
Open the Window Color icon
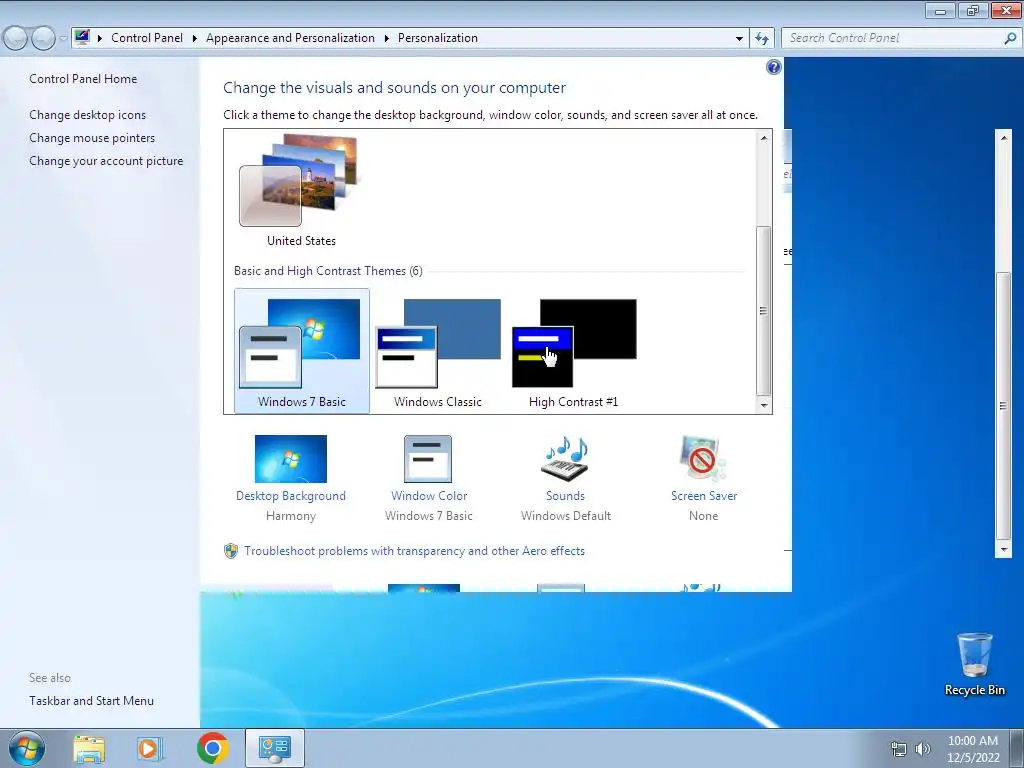(x=428, y=459)
